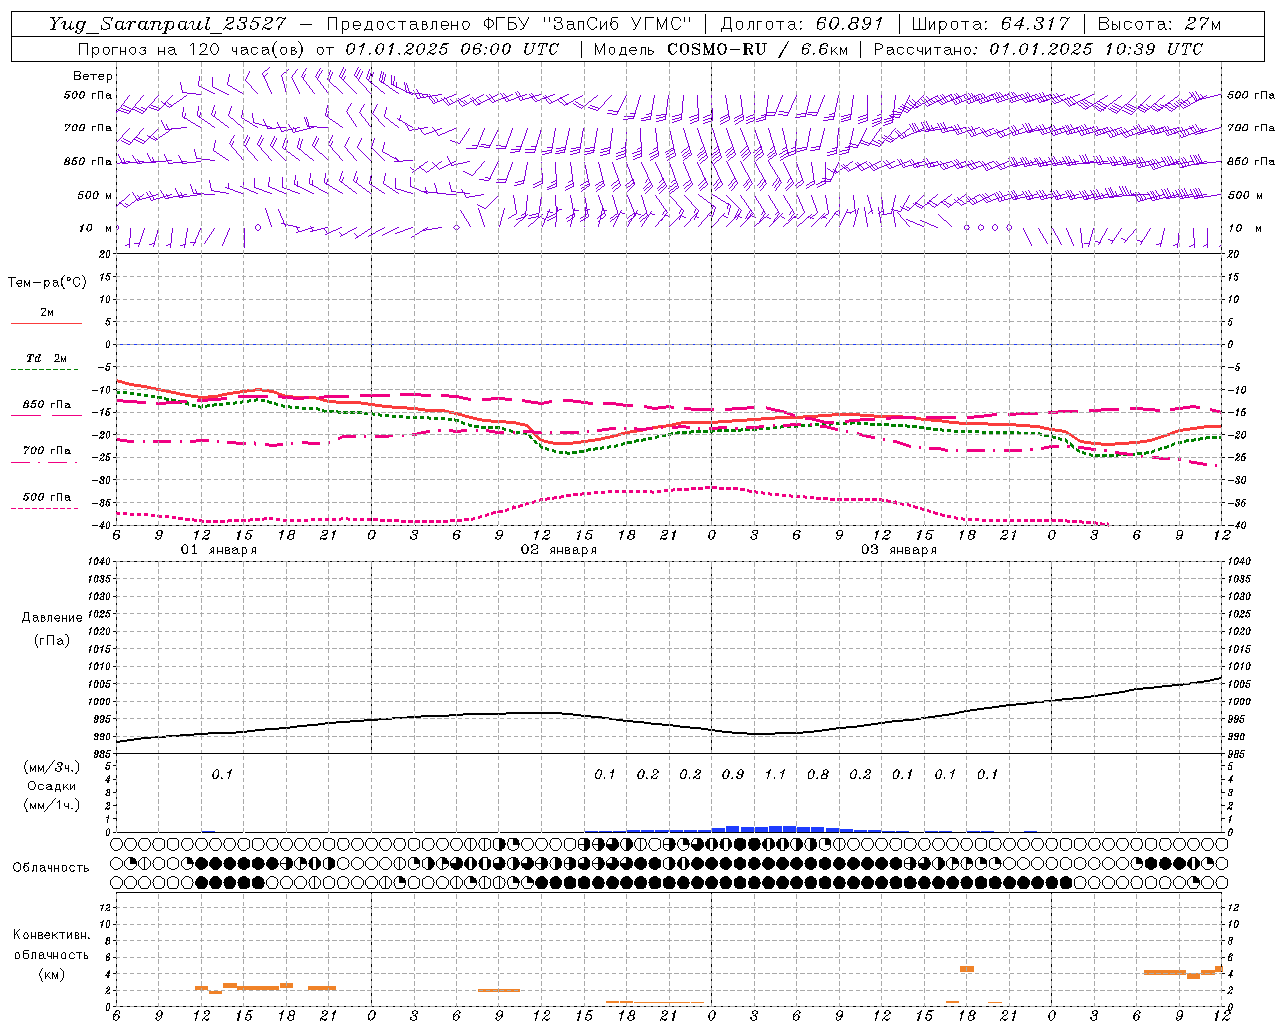The width and height of the screenshot is (1280, 1024).
Task: Click the 03 января date label
Action: pyautogui.click(x=899, y=550)
